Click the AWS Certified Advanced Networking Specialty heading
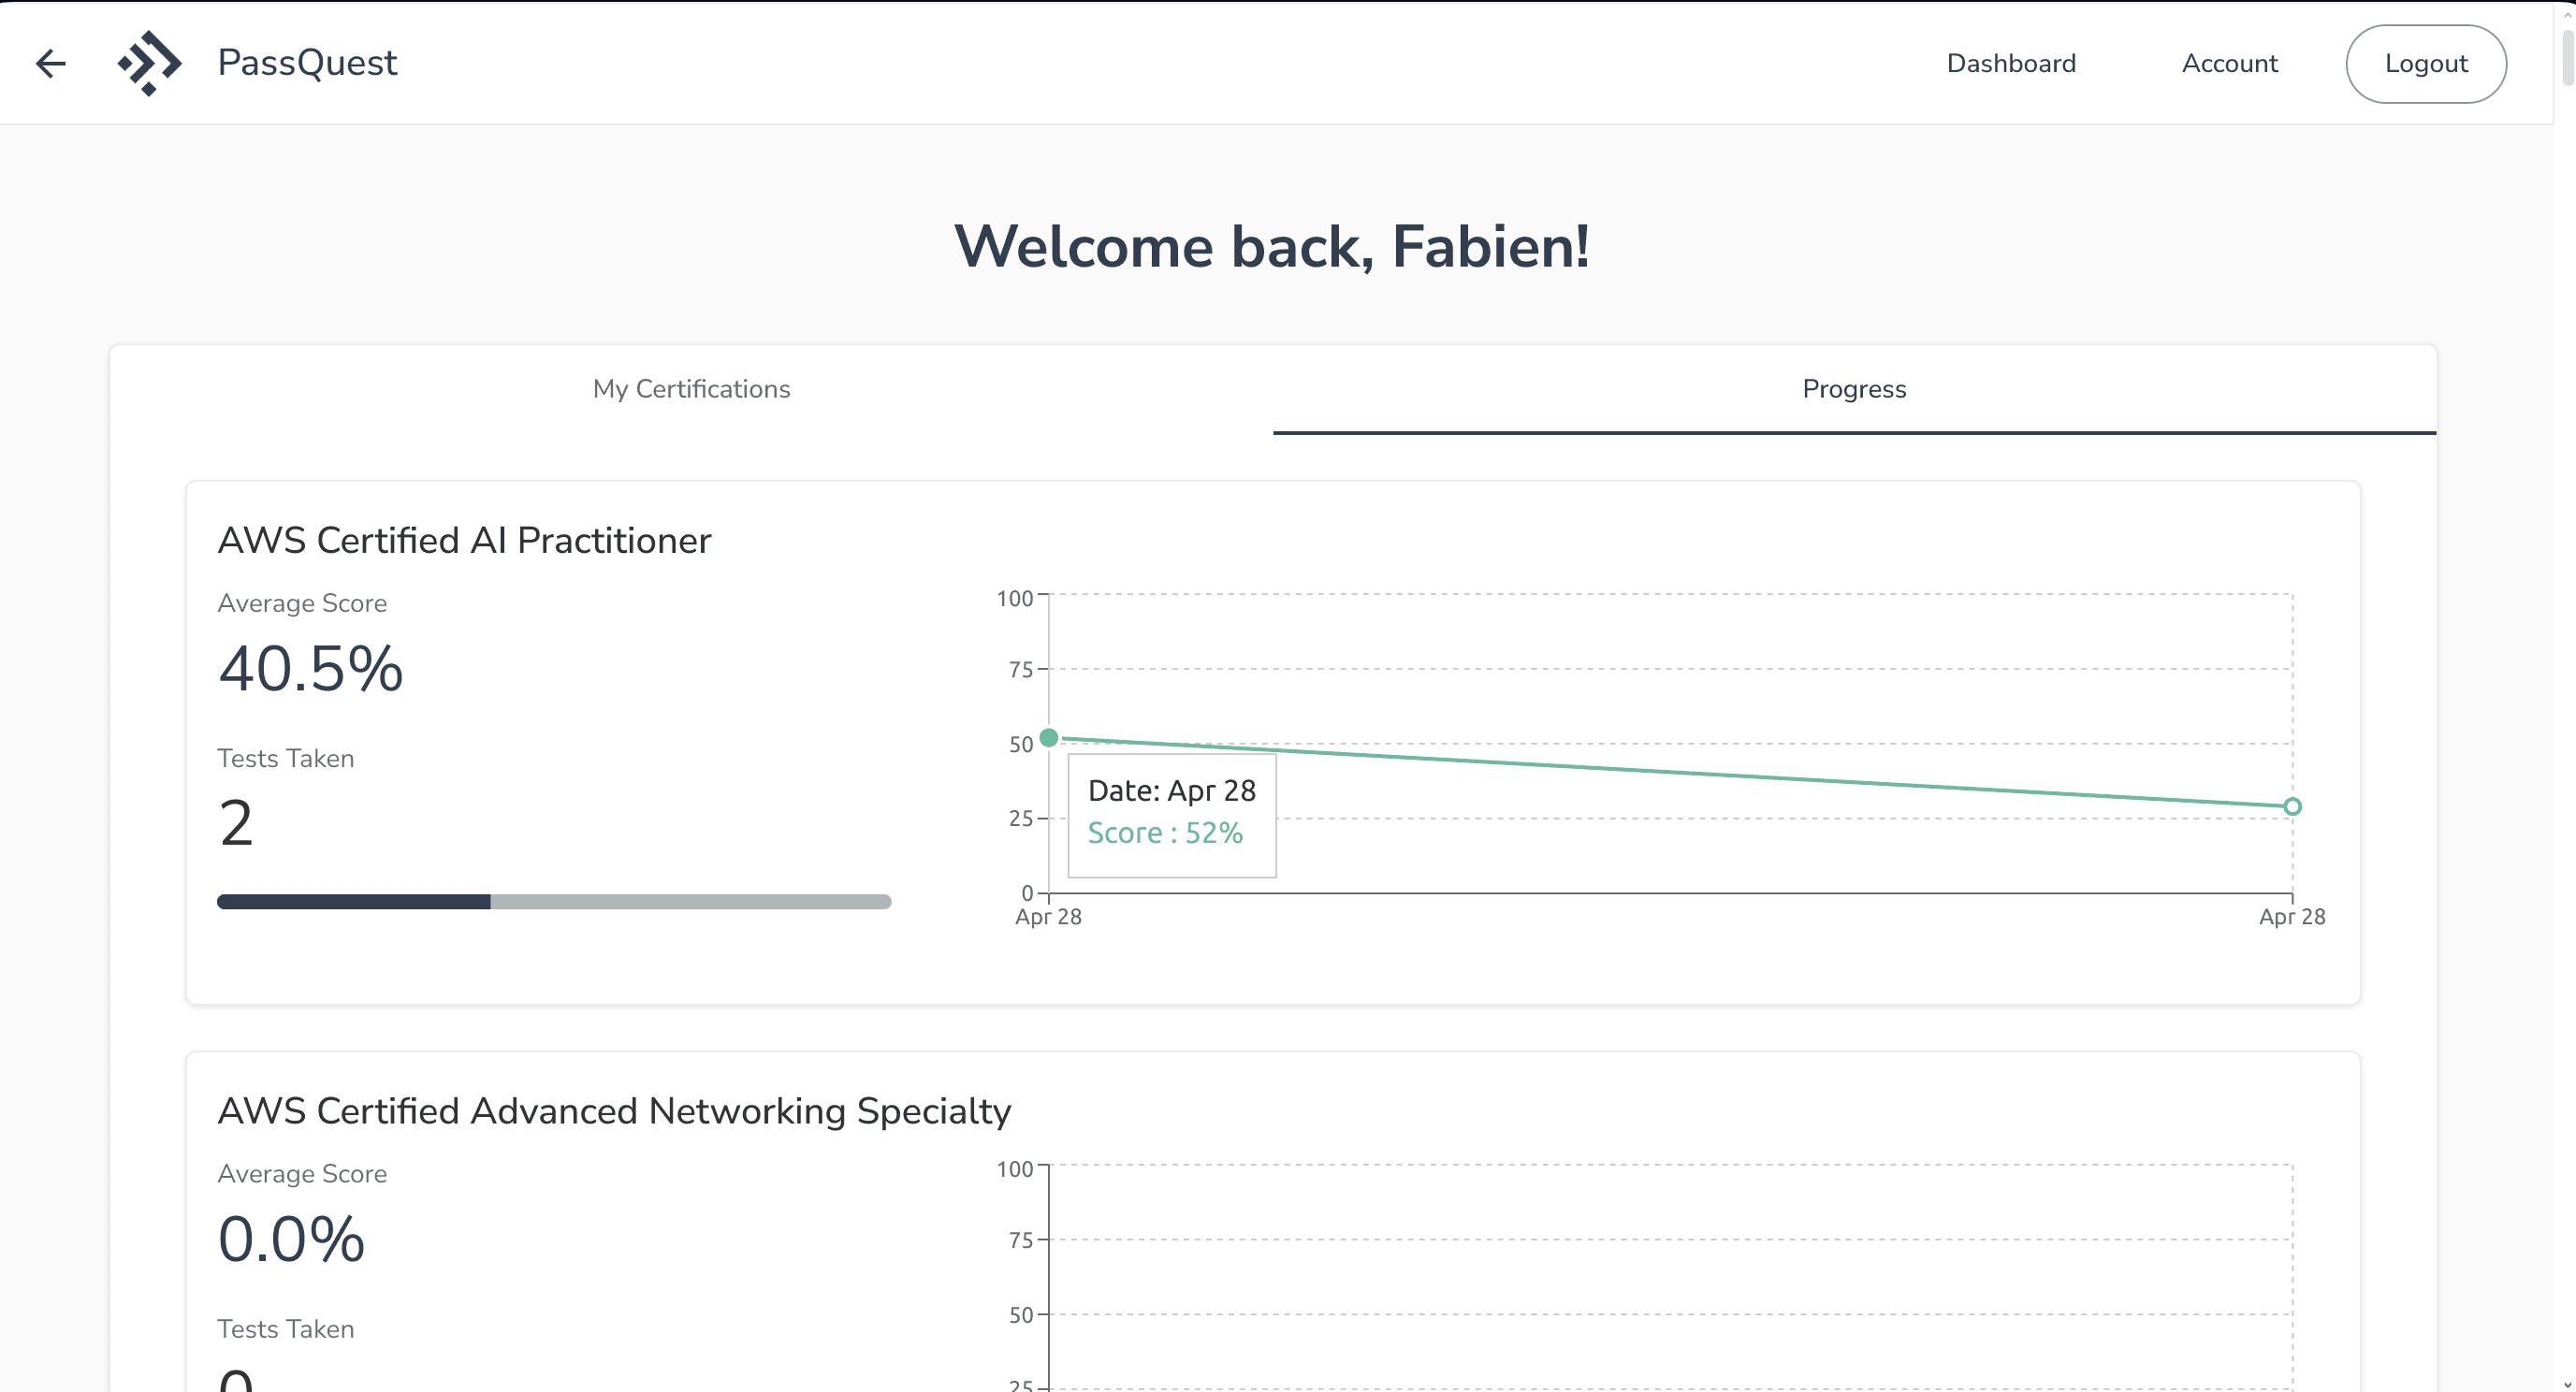Viewport: 2576px width, 1392px height. coord(614,1110)
